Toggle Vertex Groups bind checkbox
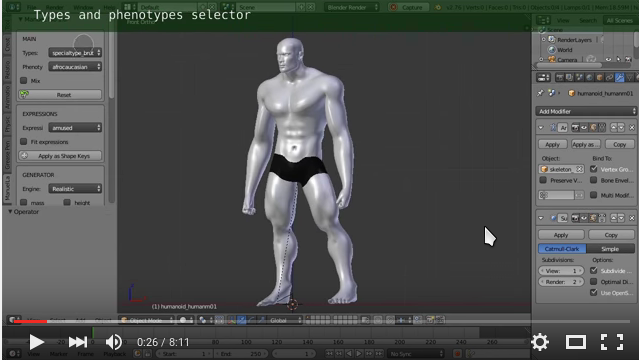The image size is (639, 360). 593,169
